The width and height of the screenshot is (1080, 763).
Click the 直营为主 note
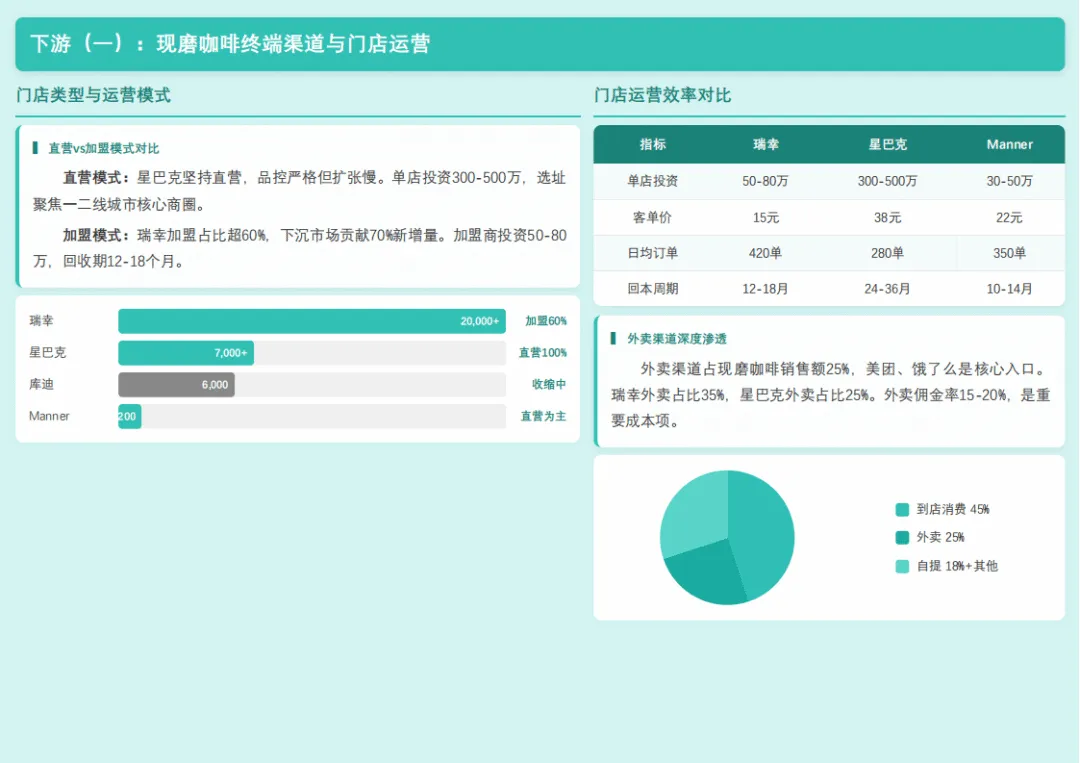tap(543, 416)
